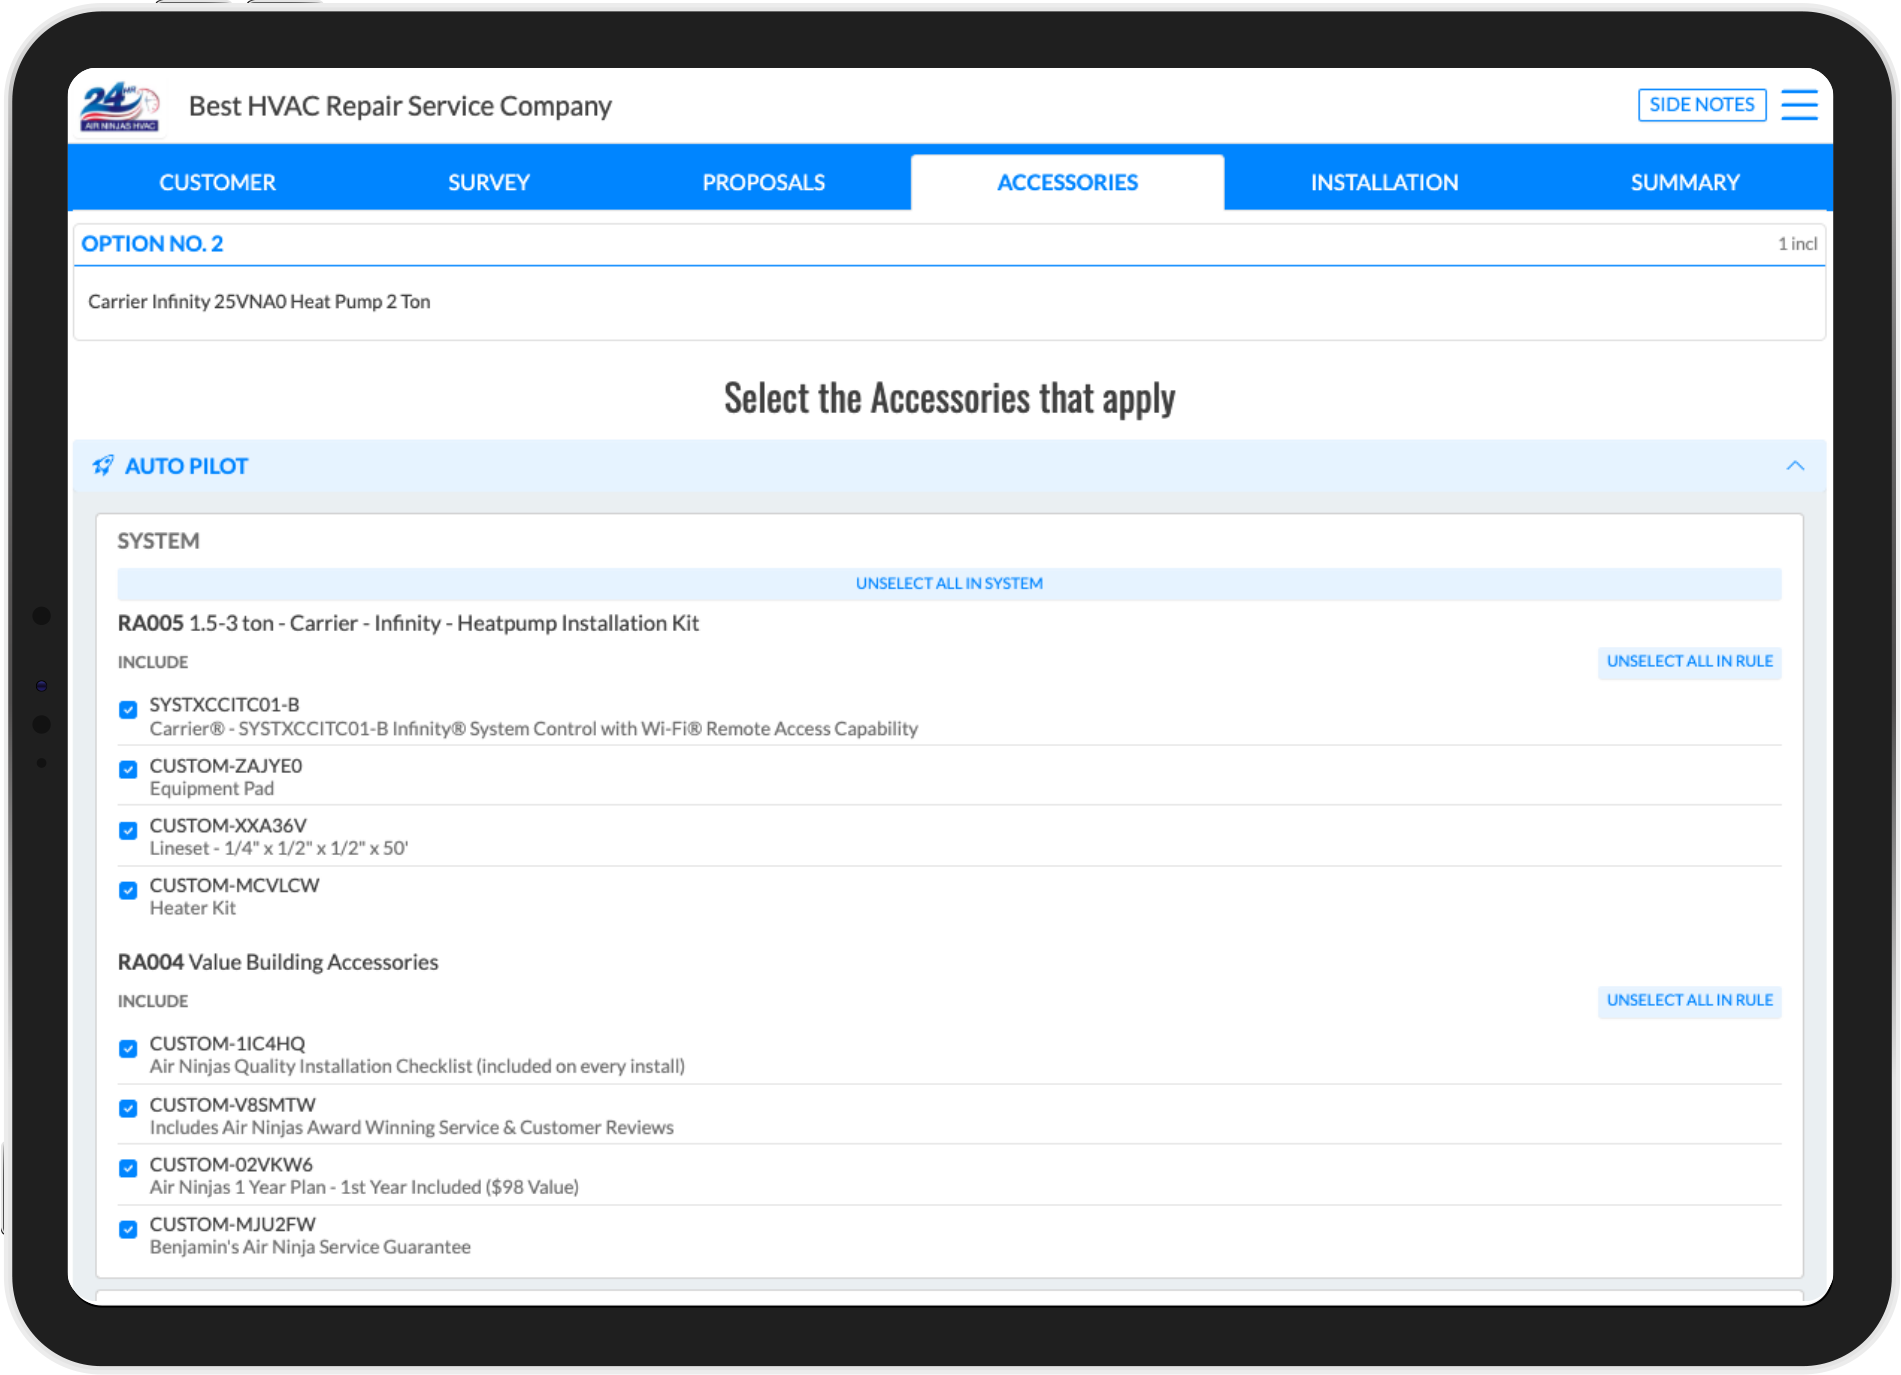Click Best HVAC Repair Service Company title
The width and height of the screenshot is (1901, 1375).
tap(400, 106)
